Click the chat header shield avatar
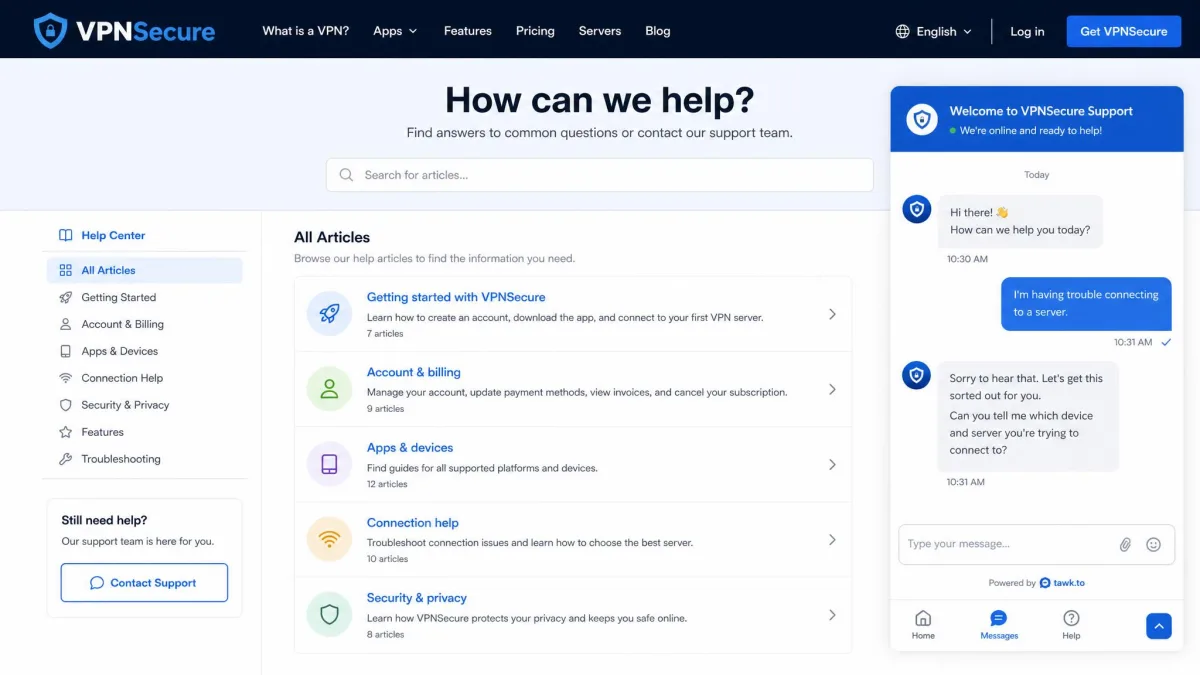 922,120
